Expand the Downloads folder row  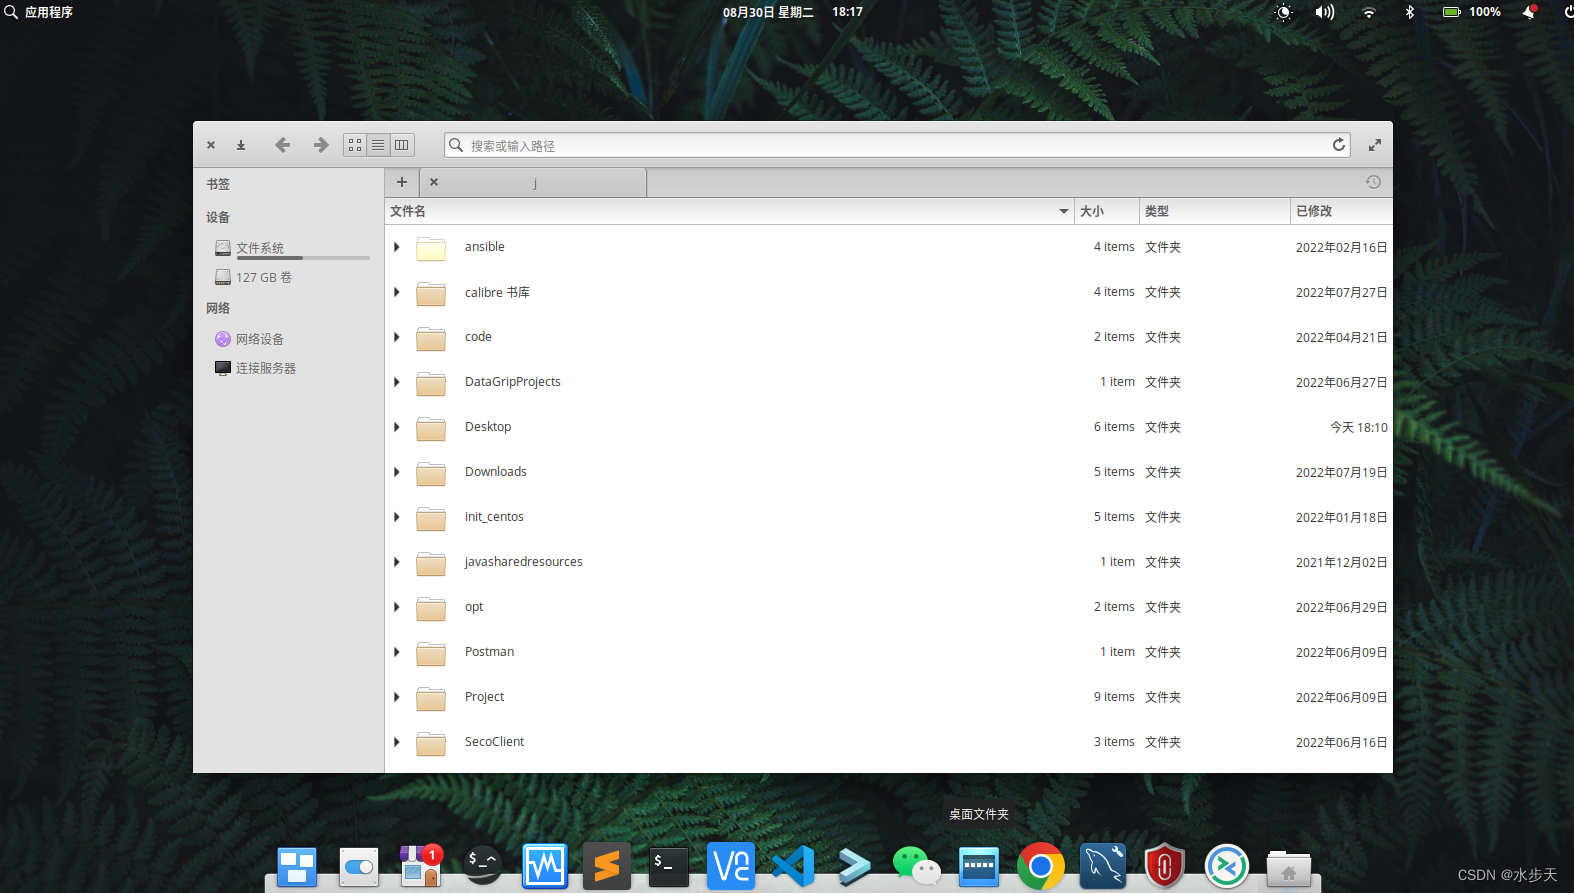tap(397, 472)
